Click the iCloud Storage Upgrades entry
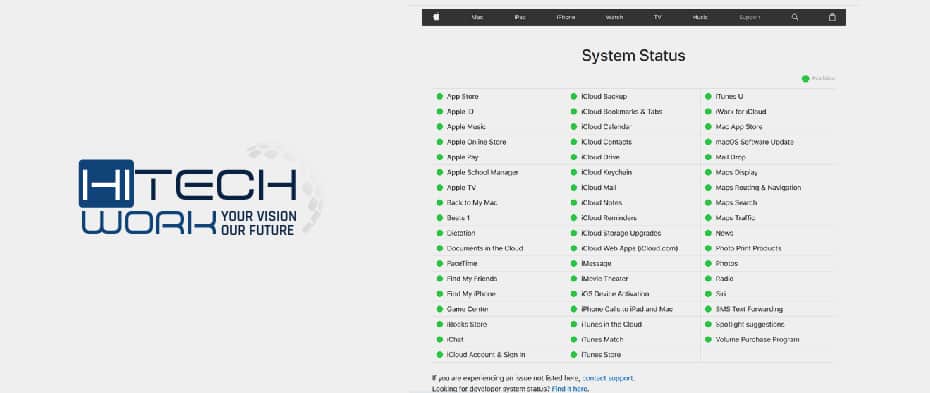This screenshot has width=930, height=393. click(x=616, y=234)
